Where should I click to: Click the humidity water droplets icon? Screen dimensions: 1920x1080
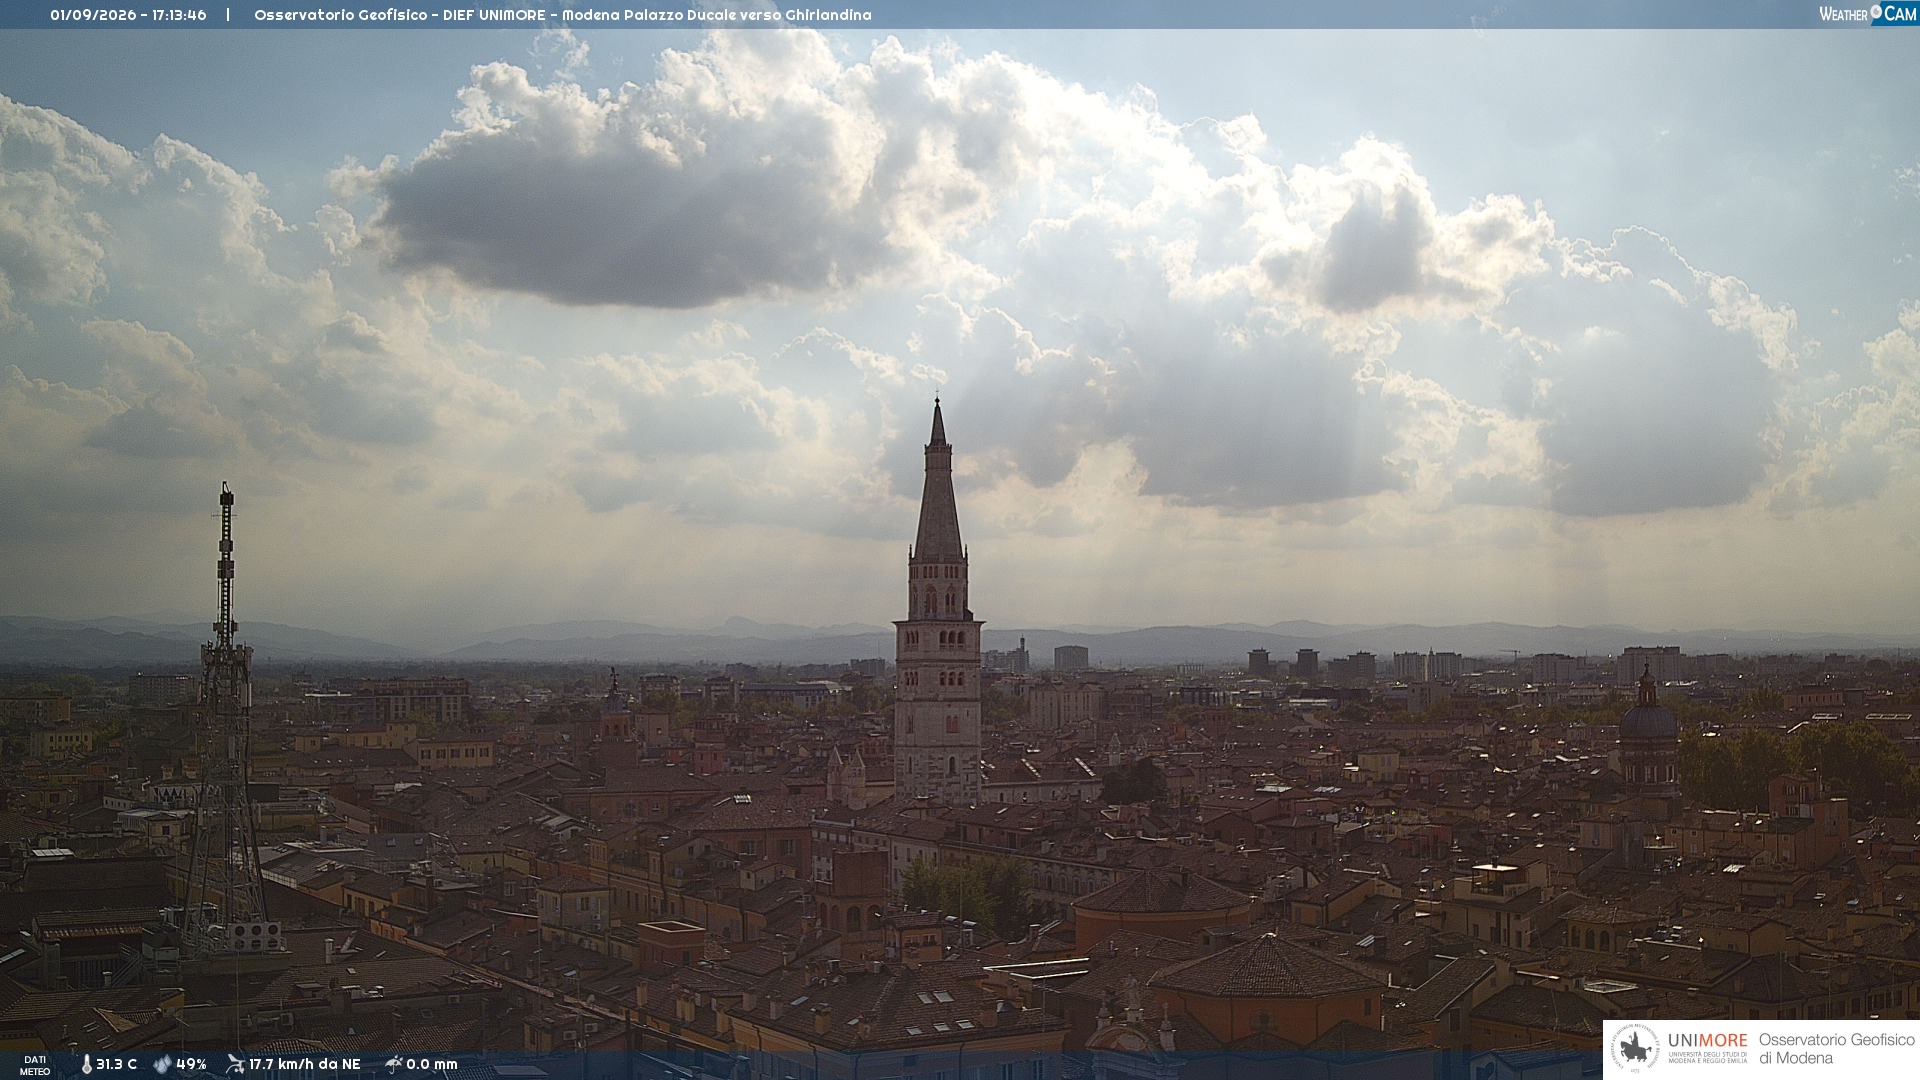[x=162, y=1065]
